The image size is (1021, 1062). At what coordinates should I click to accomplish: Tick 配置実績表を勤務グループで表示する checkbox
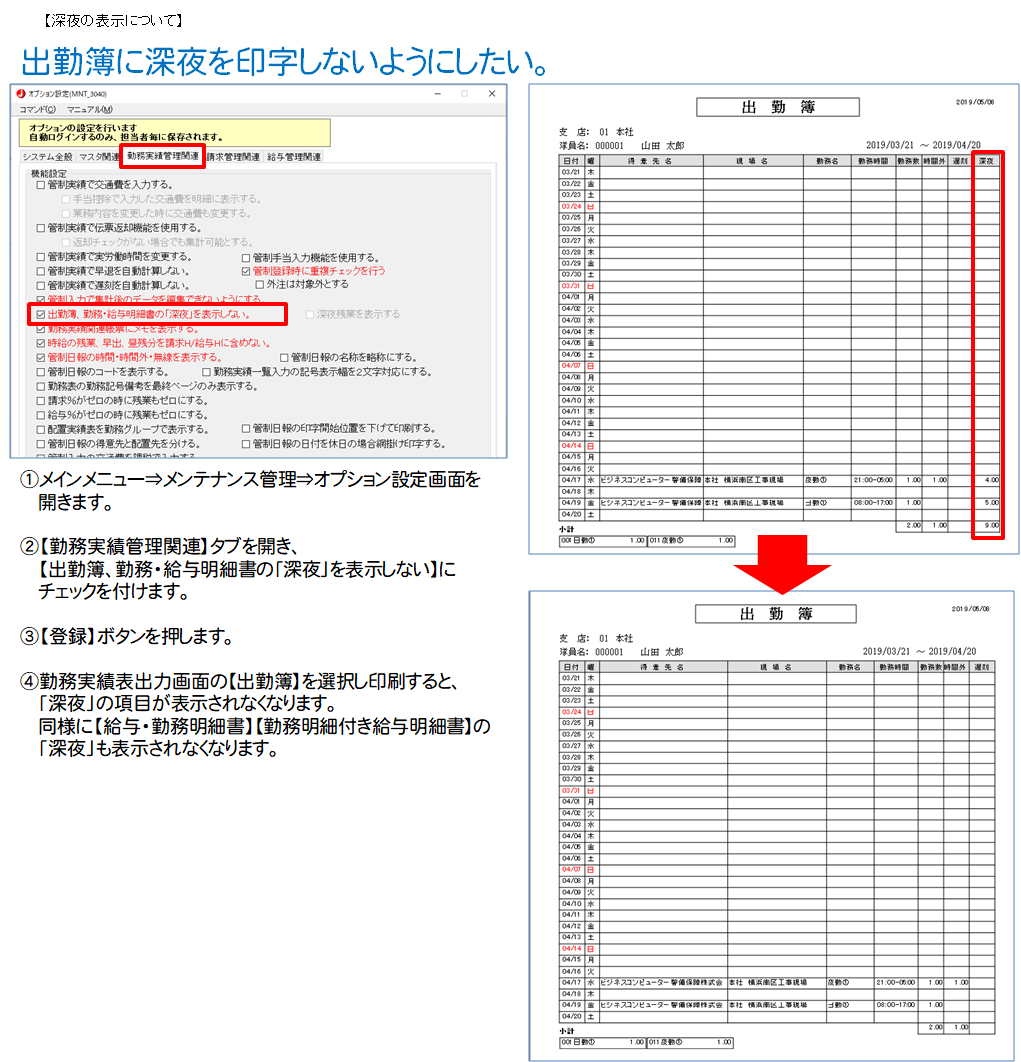click(x=41, y=429)
